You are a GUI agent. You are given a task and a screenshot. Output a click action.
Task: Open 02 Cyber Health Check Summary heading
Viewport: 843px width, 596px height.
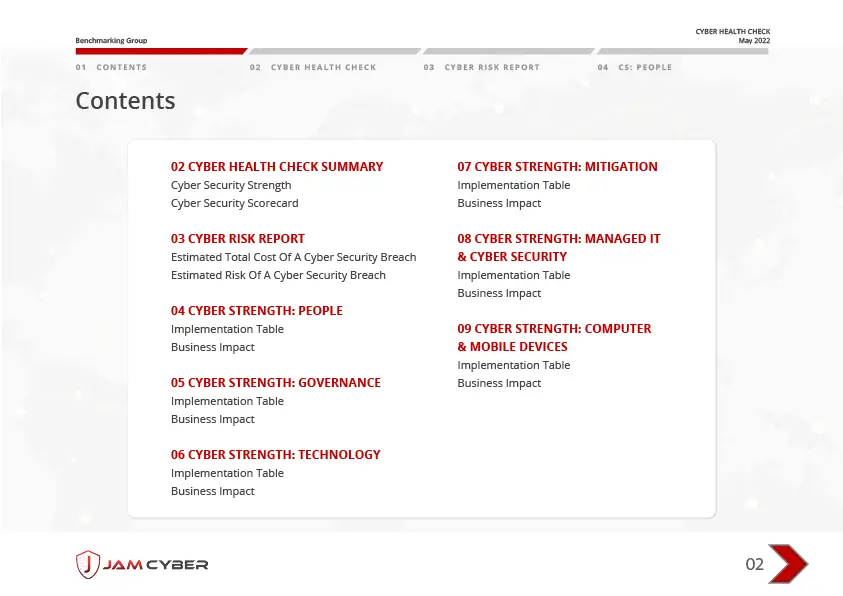tap(277, 167)
